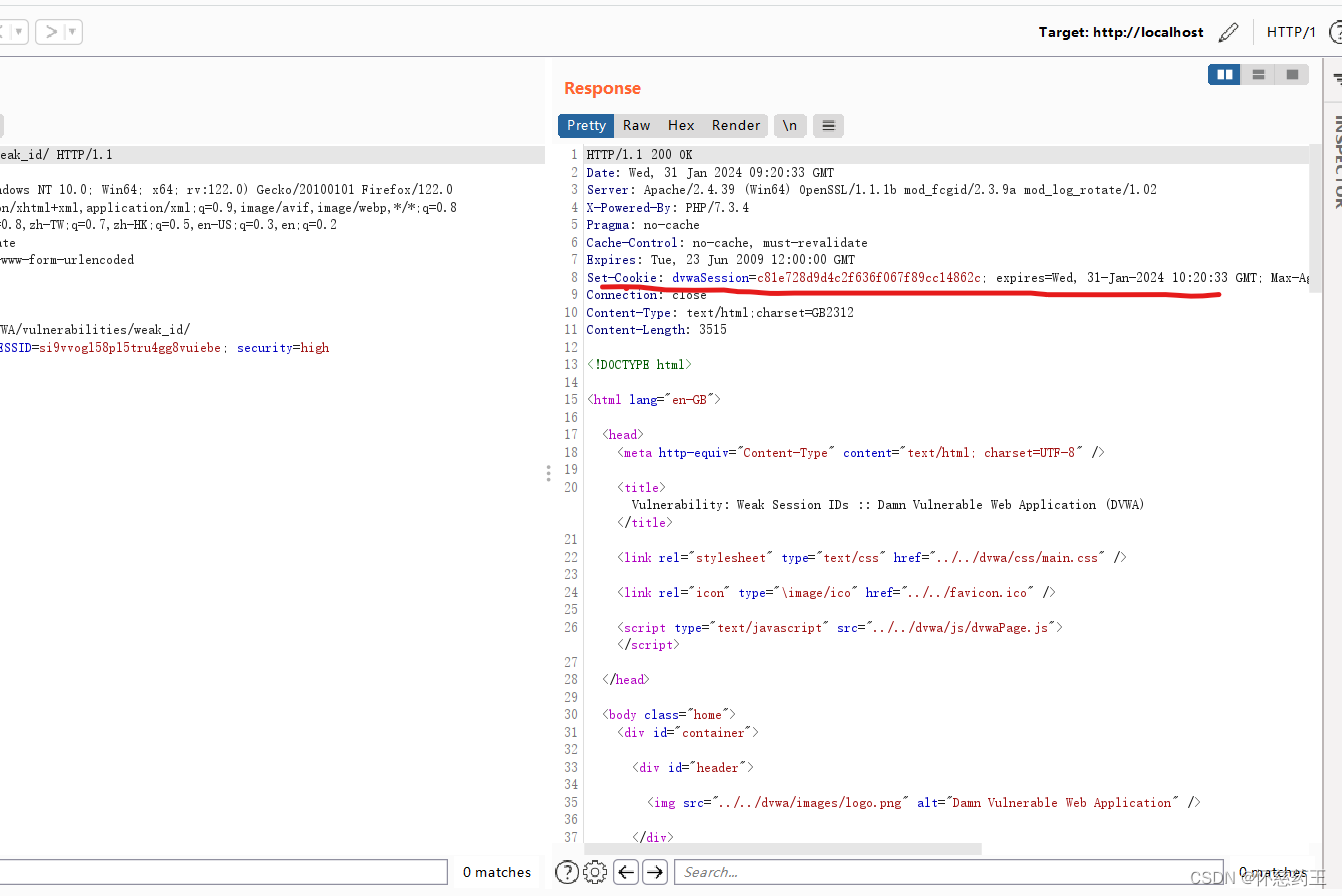Click the div id="header" line
The image size is (1342, 896).
coord(692,767)
